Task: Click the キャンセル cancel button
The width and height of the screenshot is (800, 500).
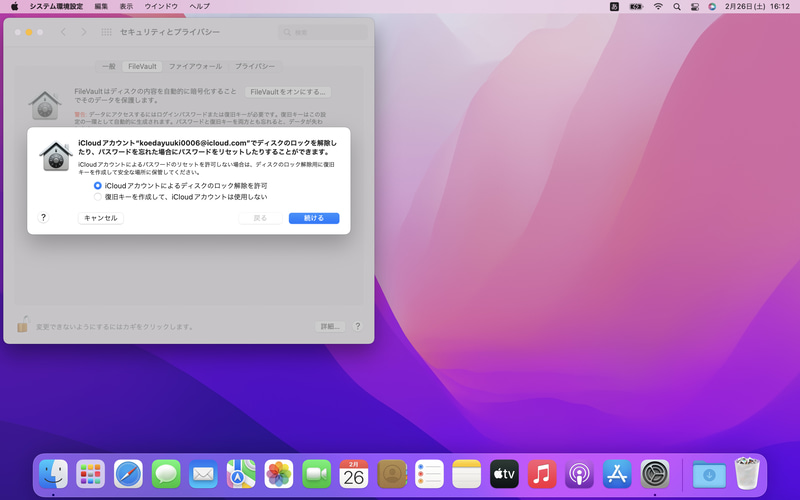Action: (101, 218)
